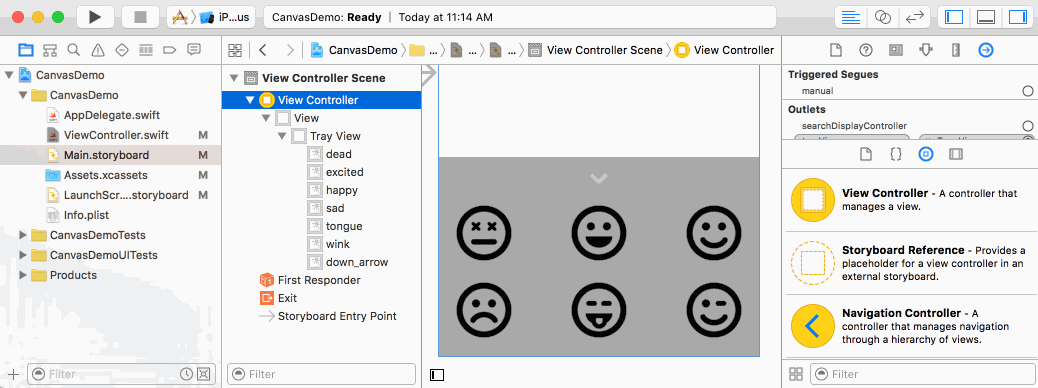Collapse the View outline item
1038x388 pixels.
pos(265,119)
